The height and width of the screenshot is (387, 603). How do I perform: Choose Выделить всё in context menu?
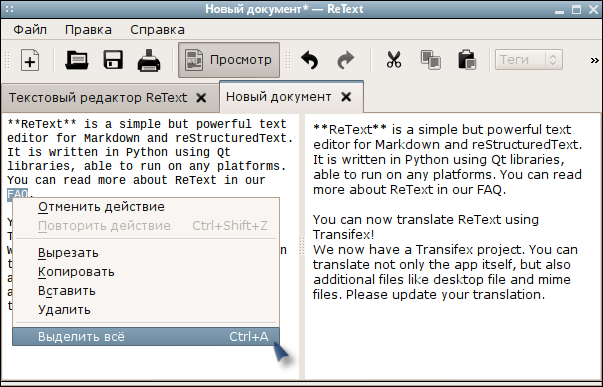(146, 337)
